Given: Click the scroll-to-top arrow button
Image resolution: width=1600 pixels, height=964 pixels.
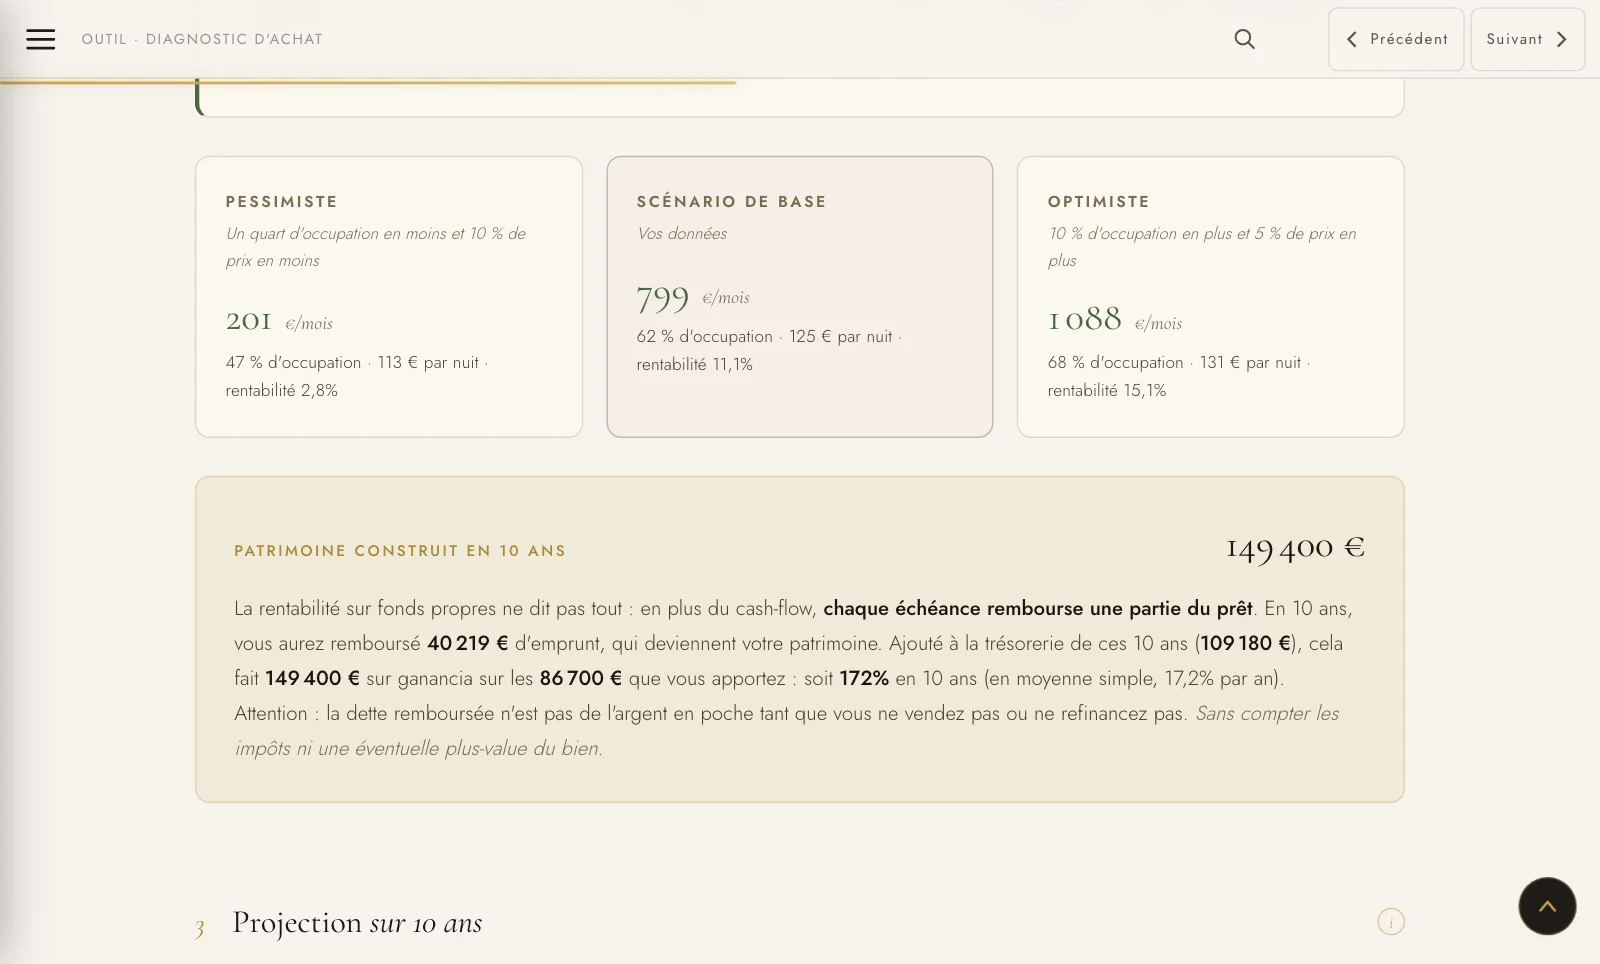Looking at the screenshot, I should [1547, 906].
